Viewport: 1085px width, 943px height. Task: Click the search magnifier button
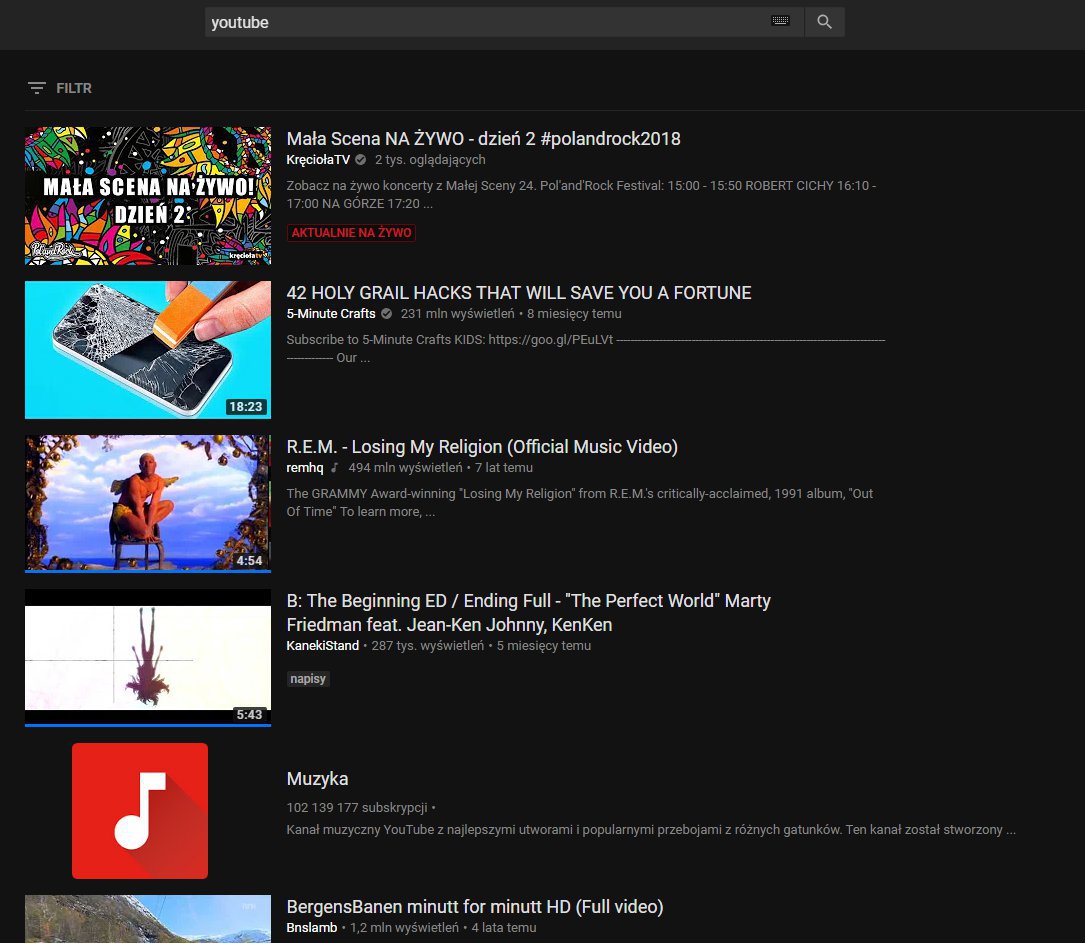pyautogui.click(x=824, y=22)
